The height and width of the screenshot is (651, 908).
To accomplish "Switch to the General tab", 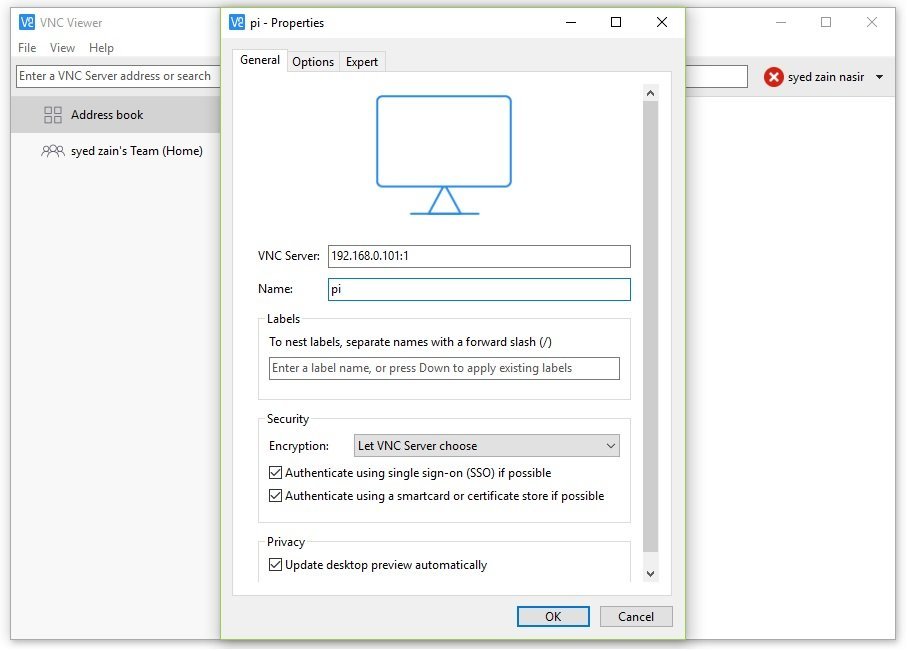I will click(x=260, y=60).
